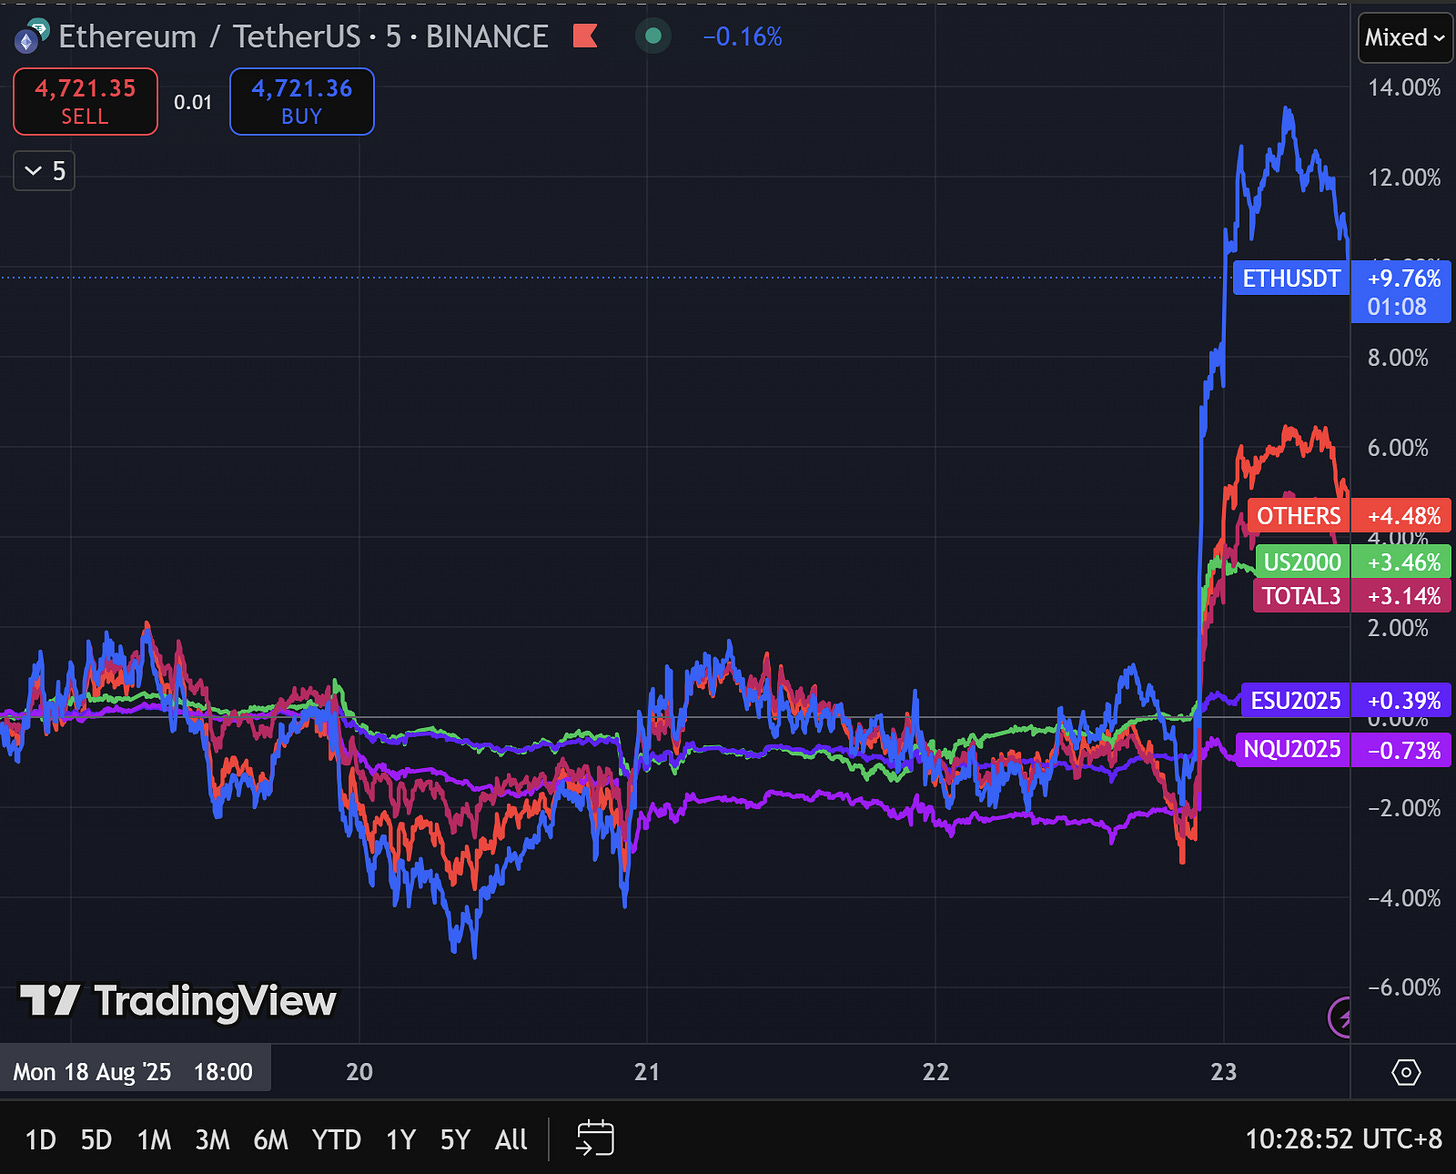Click the OTHERS series label
This screenshot has width=1456, height=1174.
tap(1298, 516)
